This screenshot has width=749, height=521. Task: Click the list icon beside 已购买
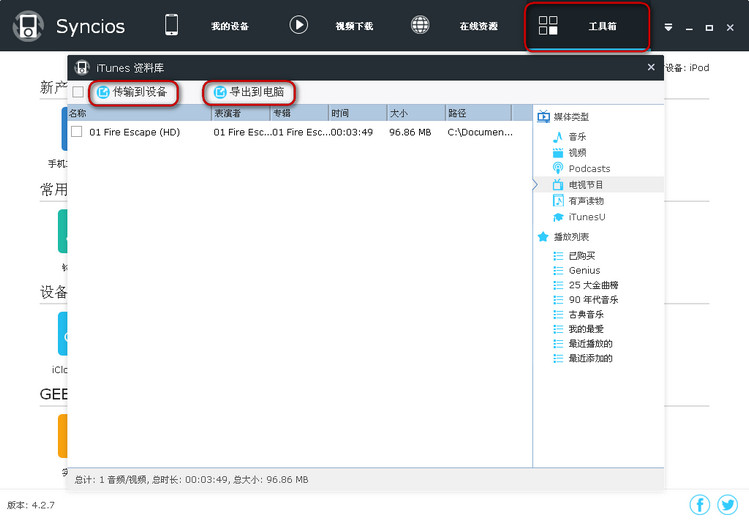pyautogui.click(x=558, y=256)
